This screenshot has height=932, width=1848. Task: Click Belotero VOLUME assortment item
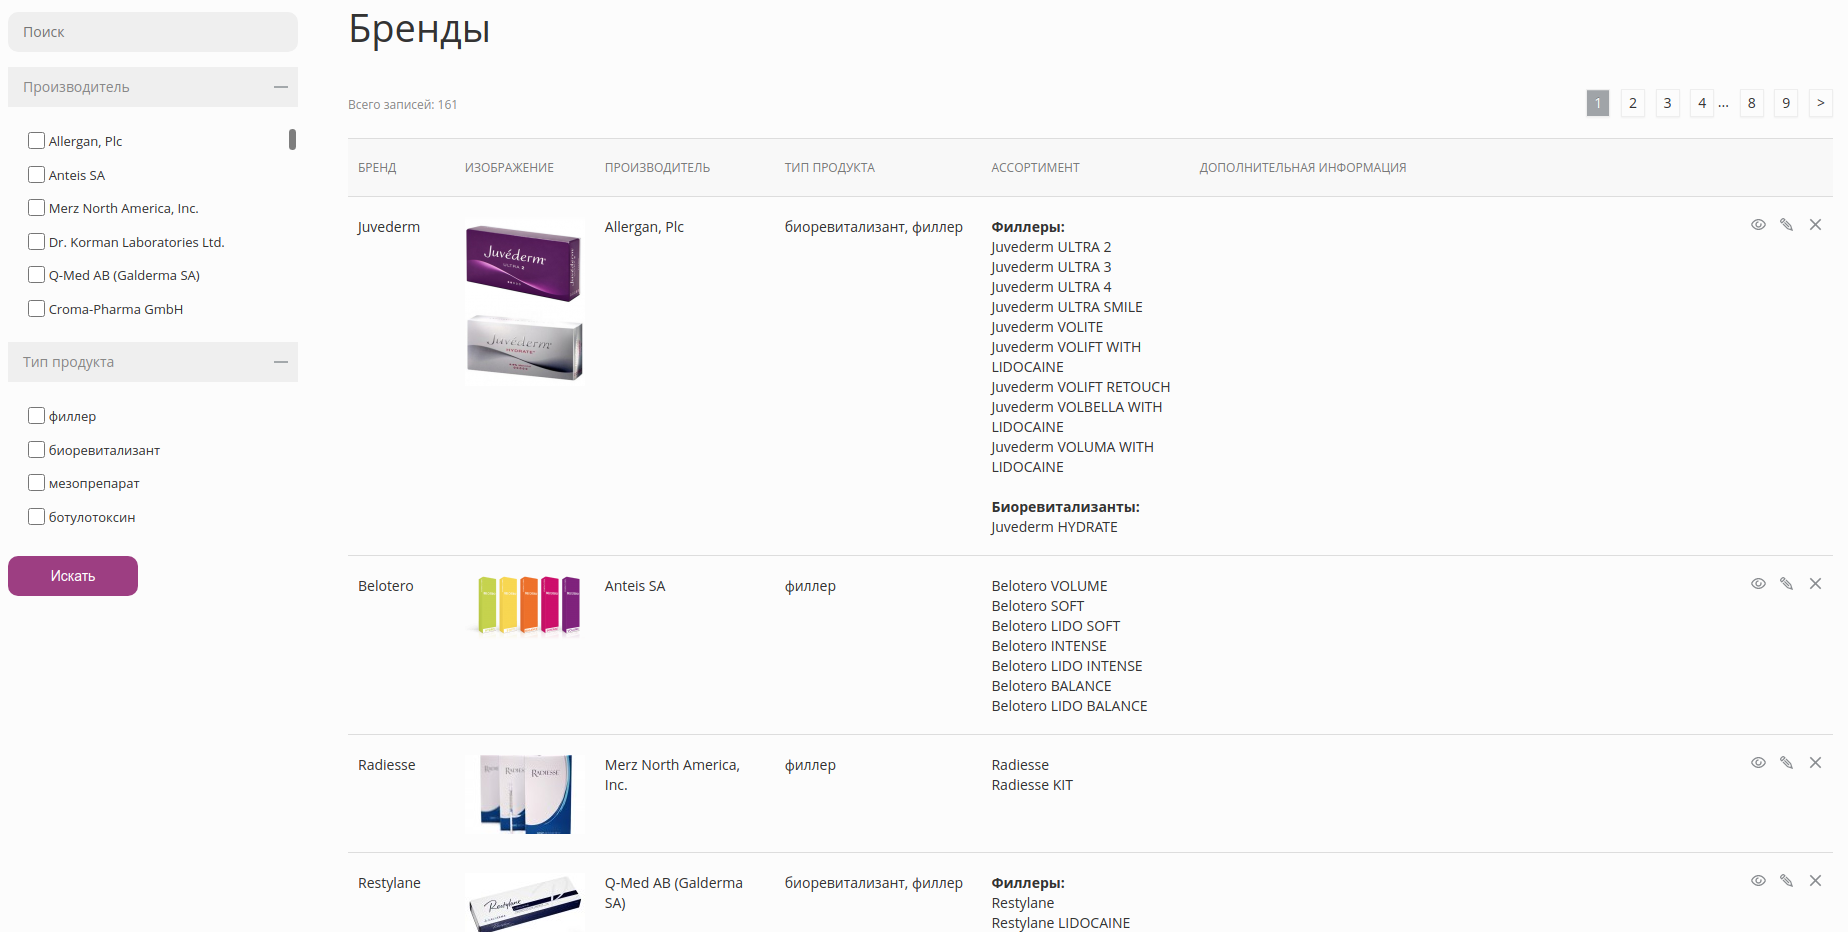coord(1050,586)
